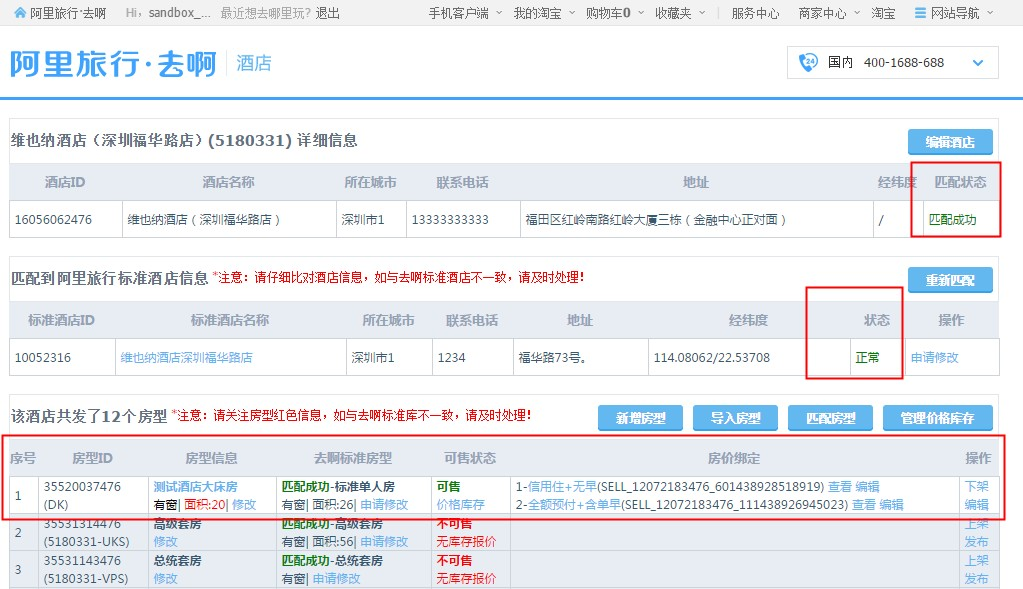This screenshot has height=589, width=1023.
Task: Click the 编辑酒店 button
Action: coord(950,142)
